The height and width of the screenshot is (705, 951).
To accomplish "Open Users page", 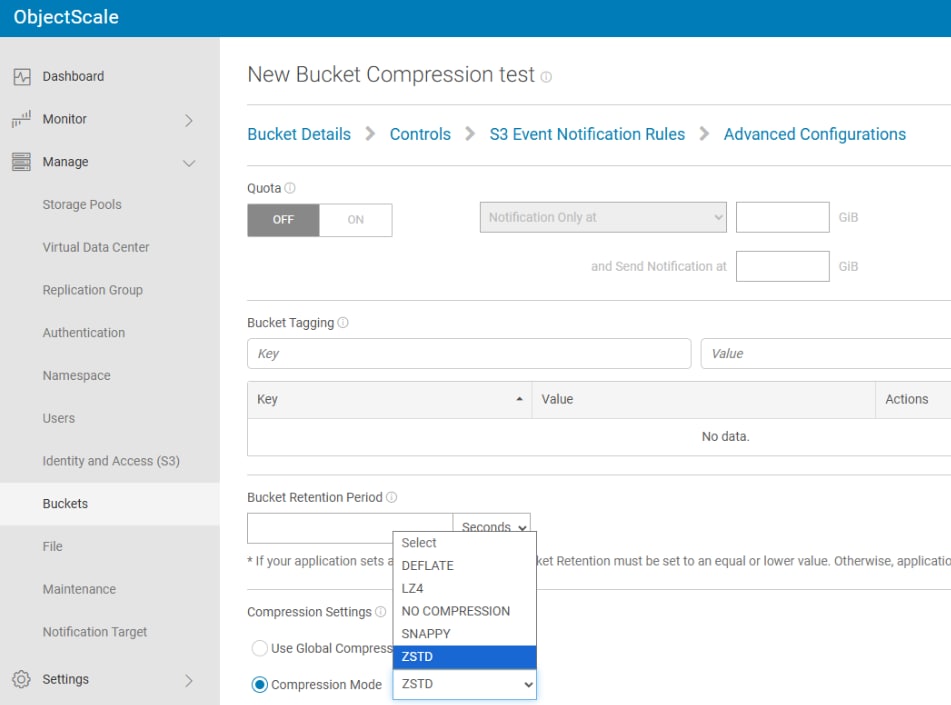I will coord(59,418).
